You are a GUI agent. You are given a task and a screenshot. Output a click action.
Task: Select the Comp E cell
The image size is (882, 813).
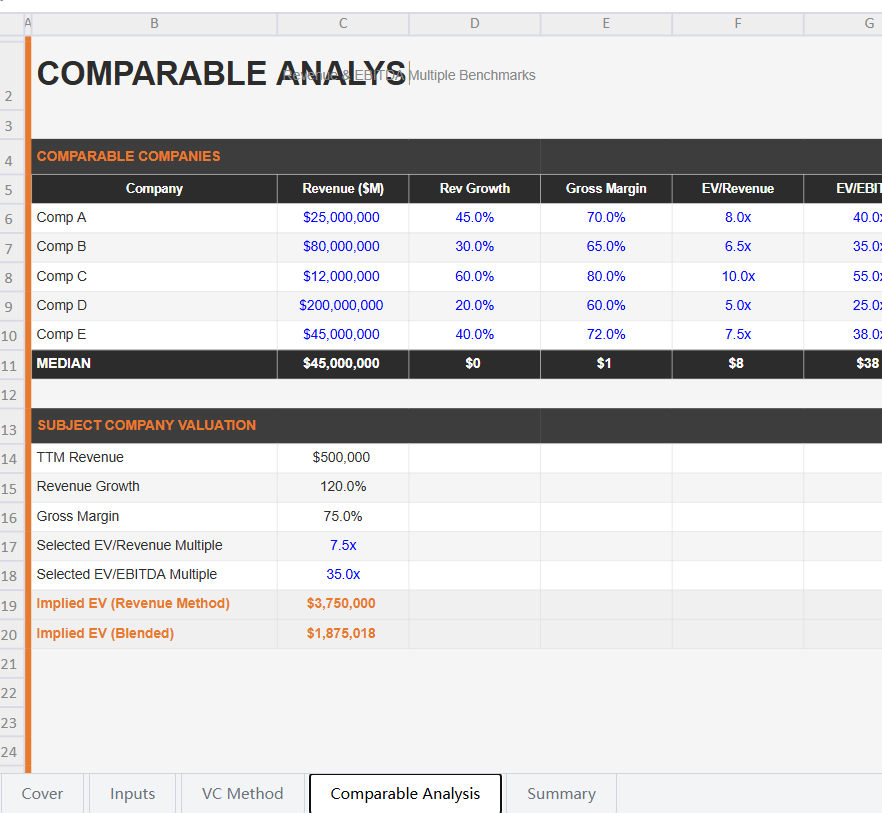pos(154,335)
